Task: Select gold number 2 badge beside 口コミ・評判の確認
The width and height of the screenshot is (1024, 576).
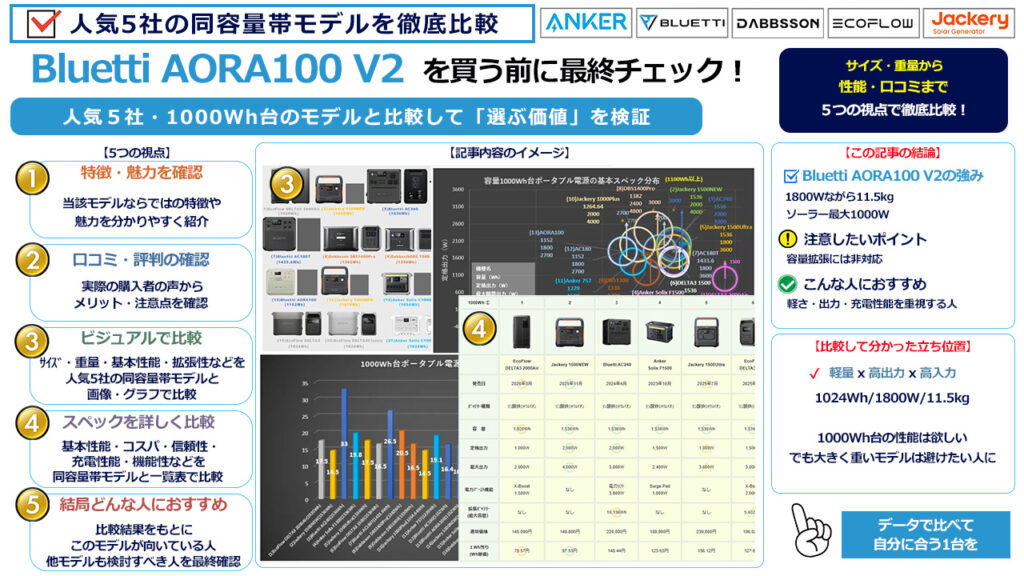Action: tap(32, 260)
